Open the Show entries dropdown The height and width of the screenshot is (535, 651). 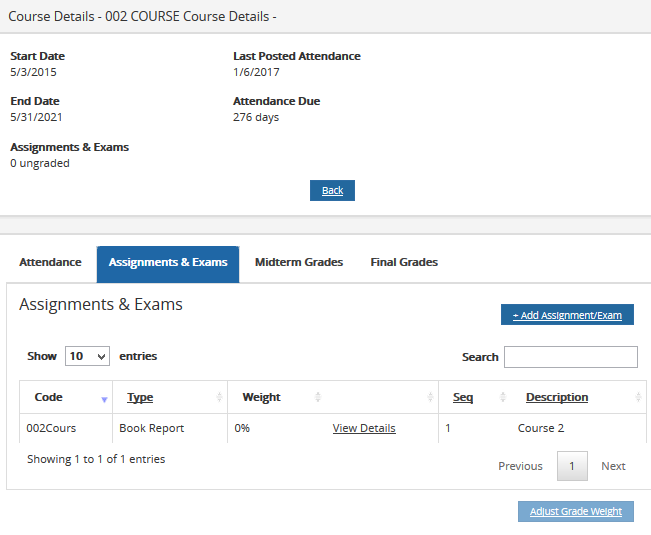[x=87, y=356]
